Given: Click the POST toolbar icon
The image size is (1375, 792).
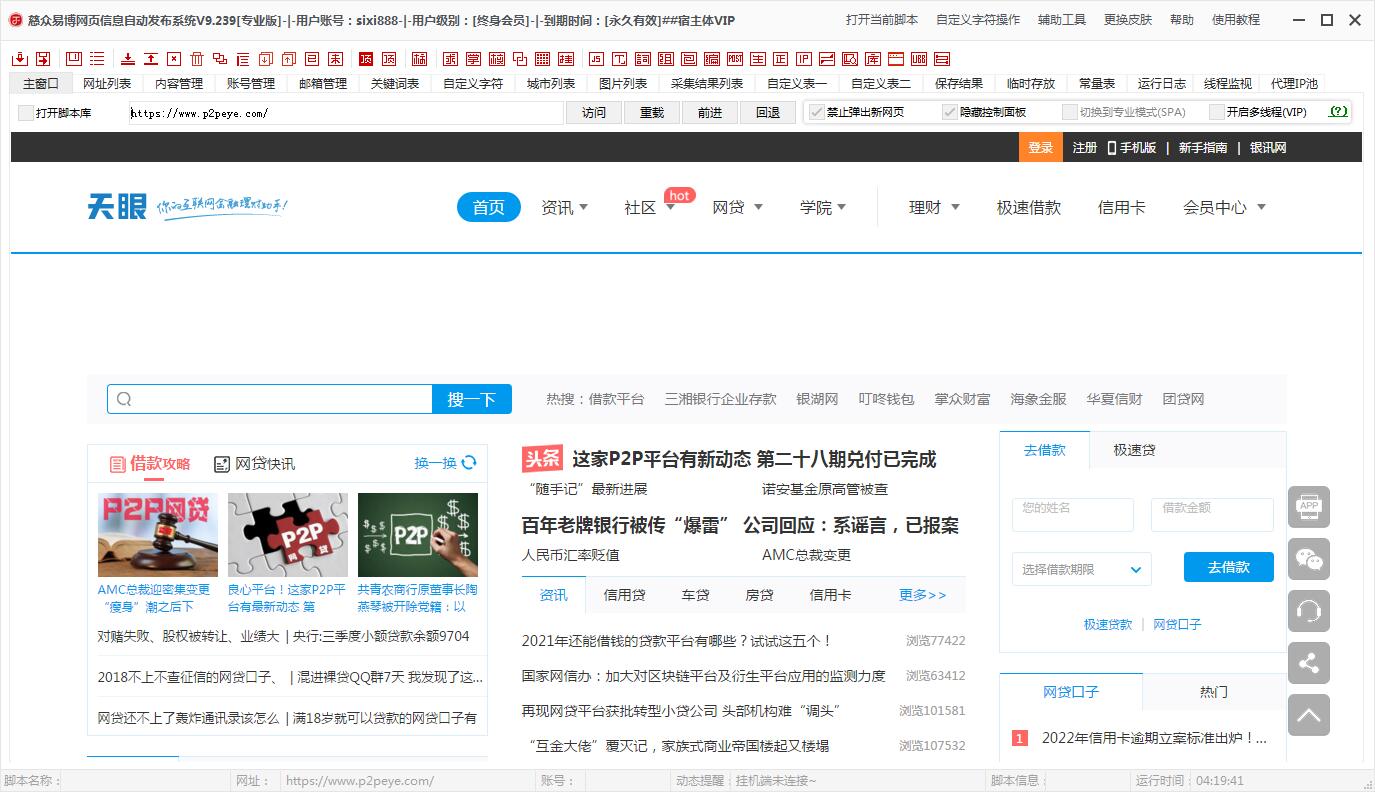Looking at the screenshot, I should click(x=735, y=59).
